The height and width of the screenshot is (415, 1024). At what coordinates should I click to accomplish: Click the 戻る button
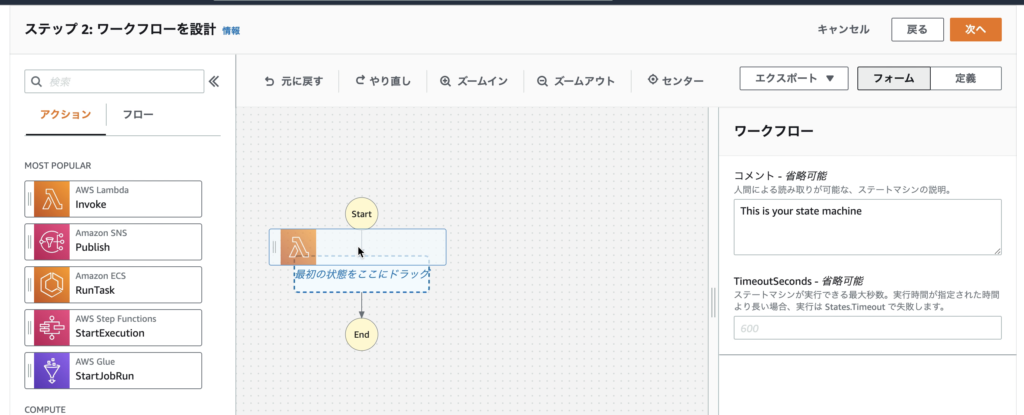pos(917,29)
